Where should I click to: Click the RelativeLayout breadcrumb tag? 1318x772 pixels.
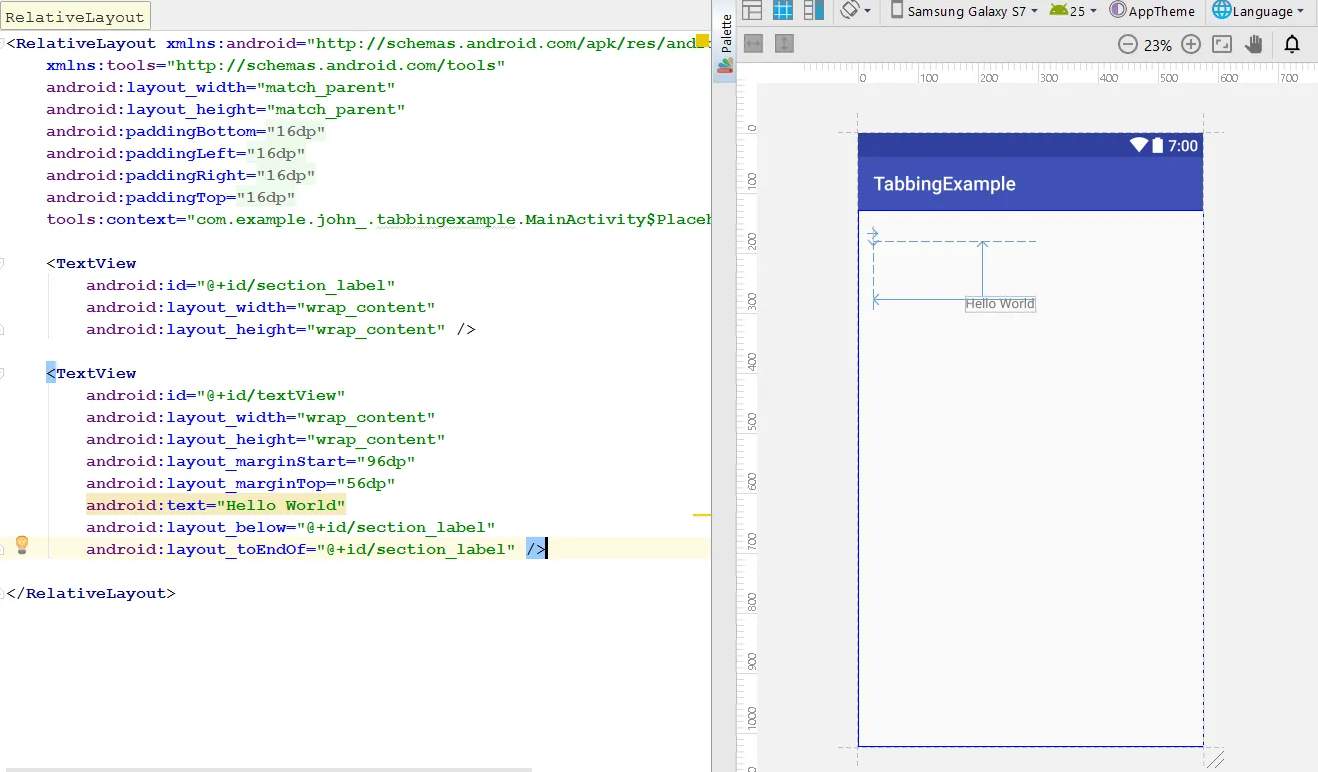(75, 17)
